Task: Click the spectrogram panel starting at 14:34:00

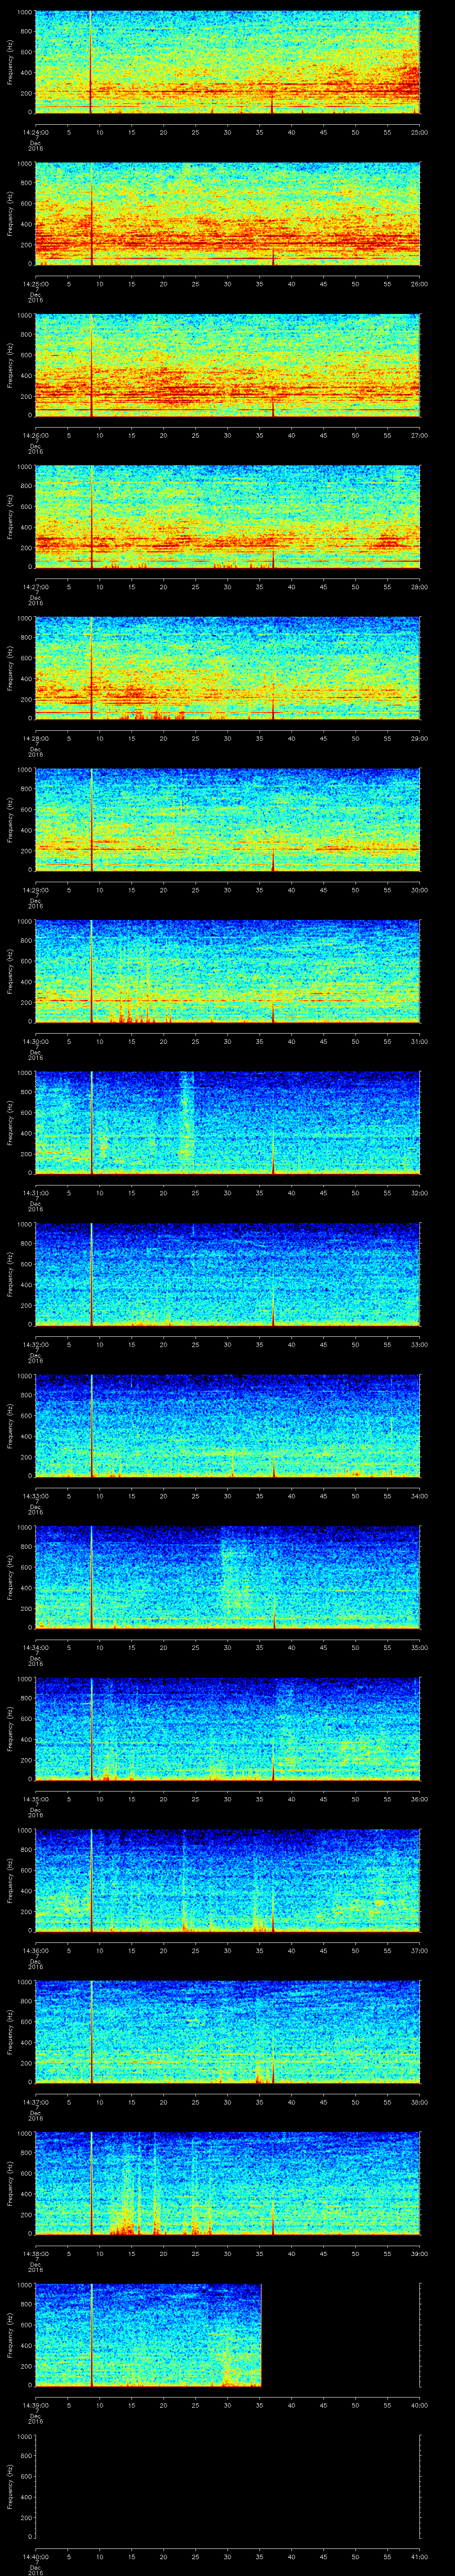Action: click(x=228, y=1577)
